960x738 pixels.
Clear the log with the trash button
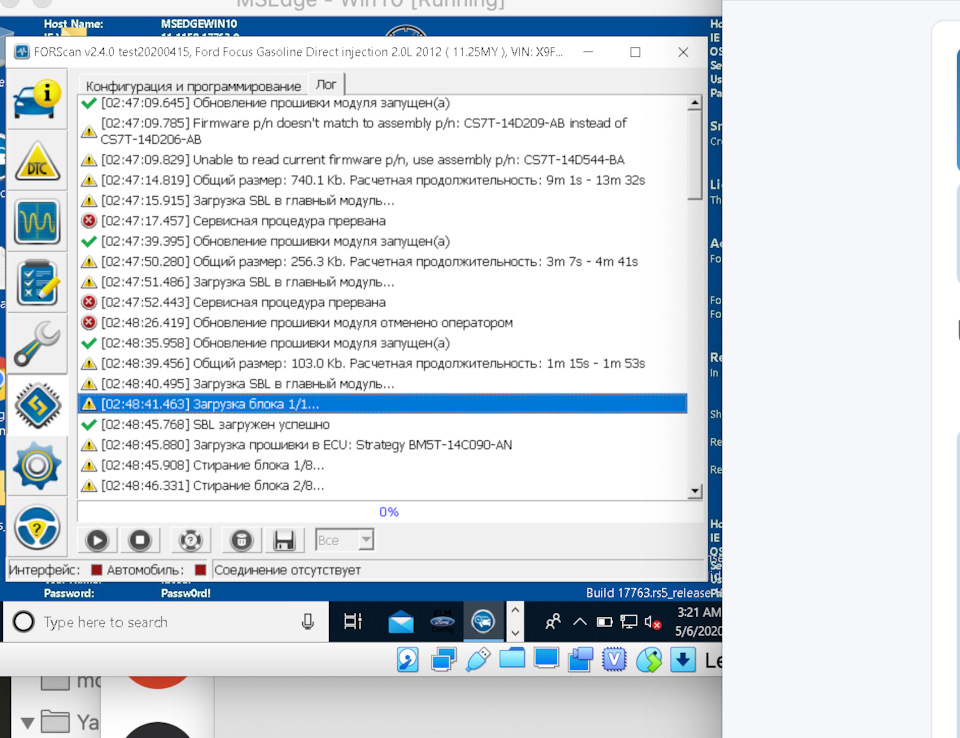tap(241, 540)
